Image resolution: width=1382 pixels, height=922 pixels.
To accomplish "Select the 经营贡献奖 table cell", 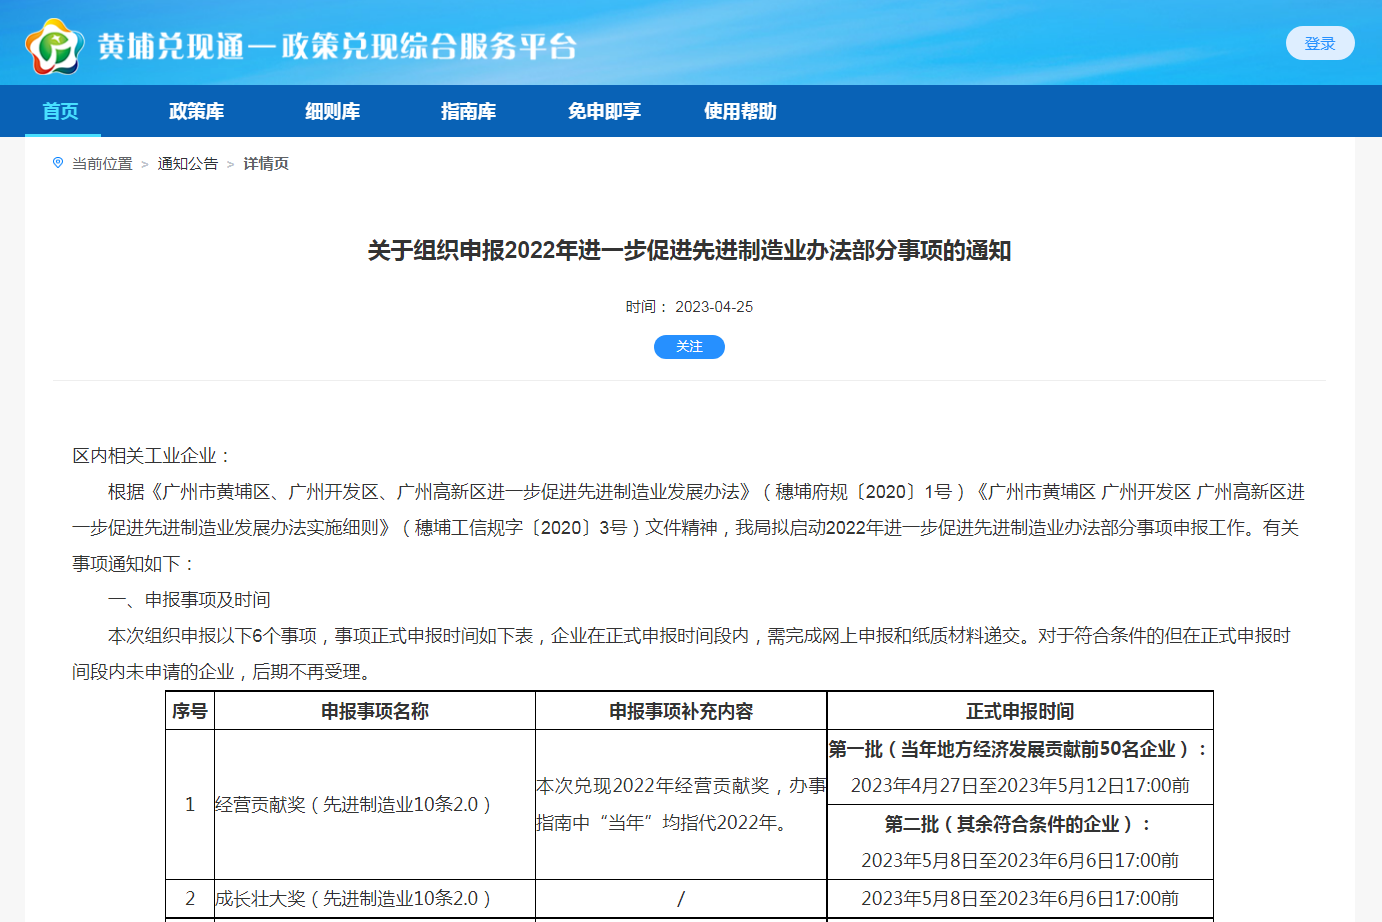I will pos(353,805).
